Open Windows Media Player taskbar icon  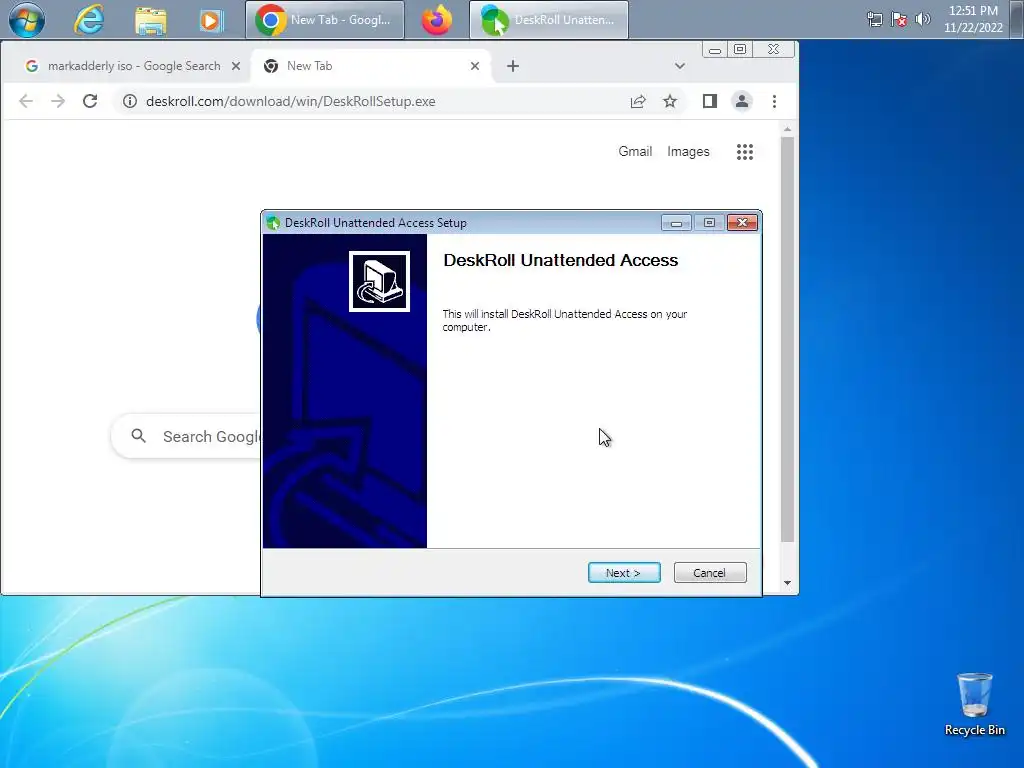tap(210, 20)
